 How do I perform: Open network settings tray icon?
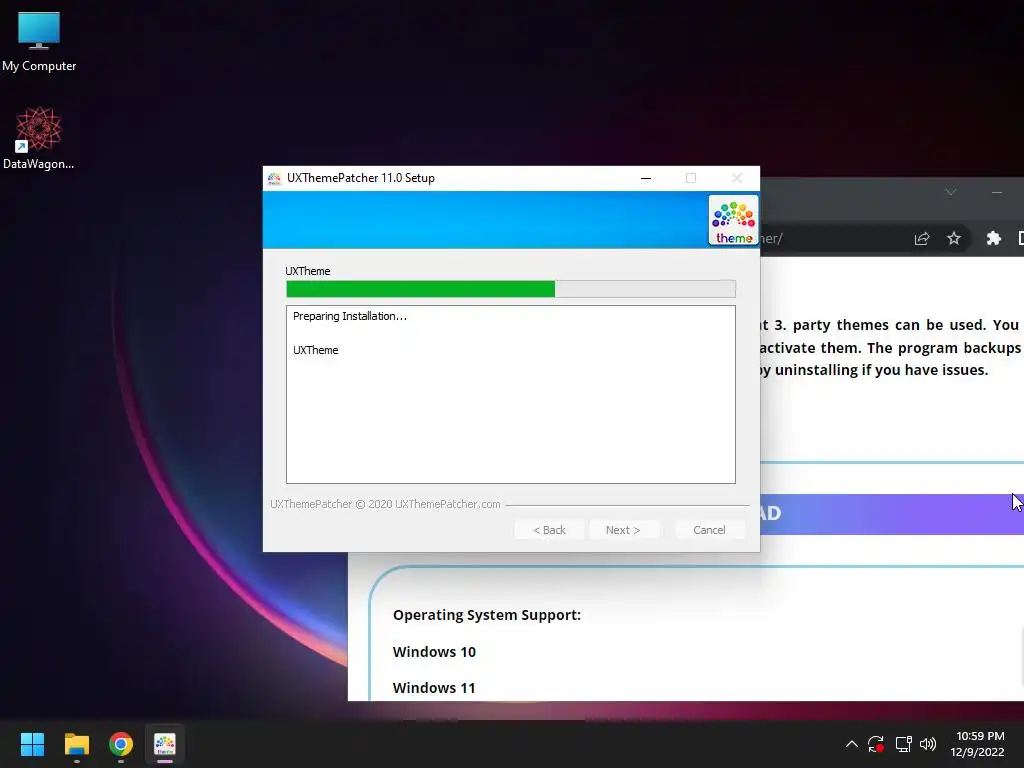click(903, 744)
